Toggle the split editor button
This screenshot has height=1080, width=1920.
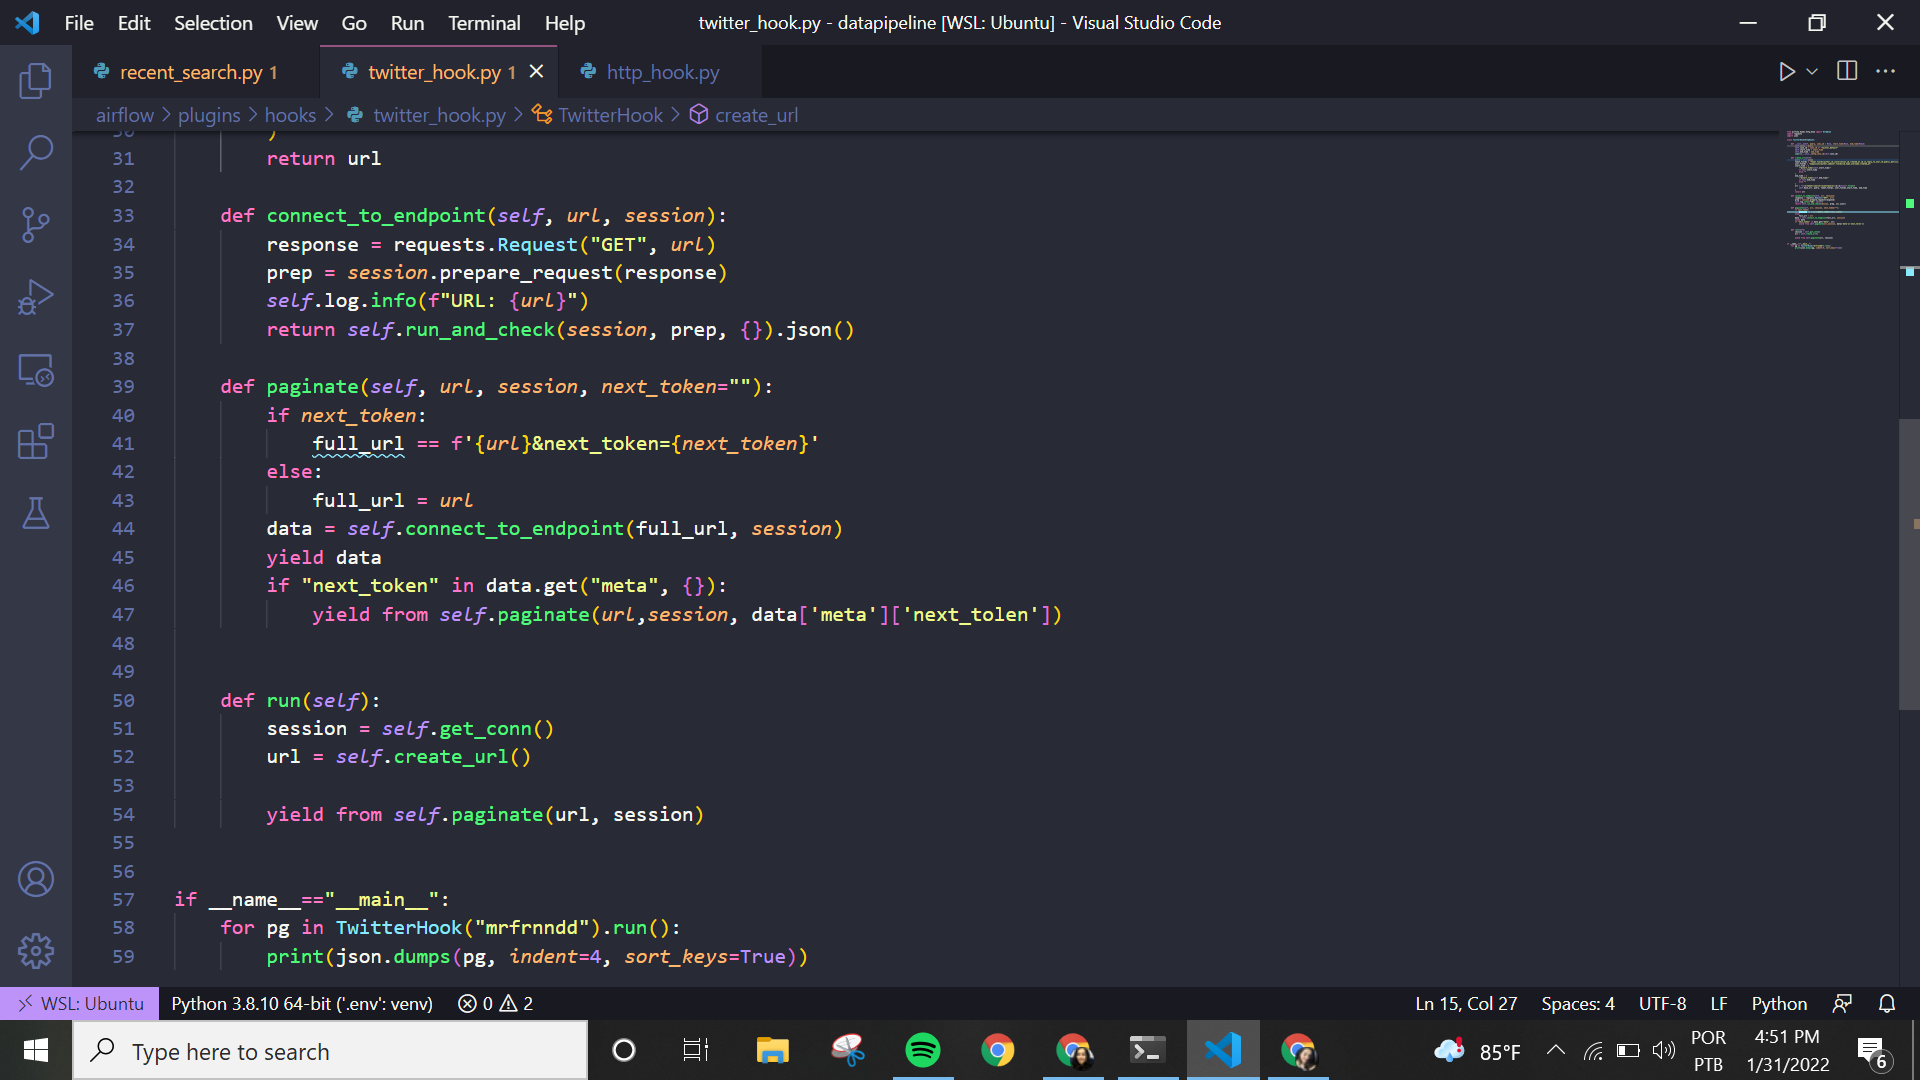click(1847, 73)
